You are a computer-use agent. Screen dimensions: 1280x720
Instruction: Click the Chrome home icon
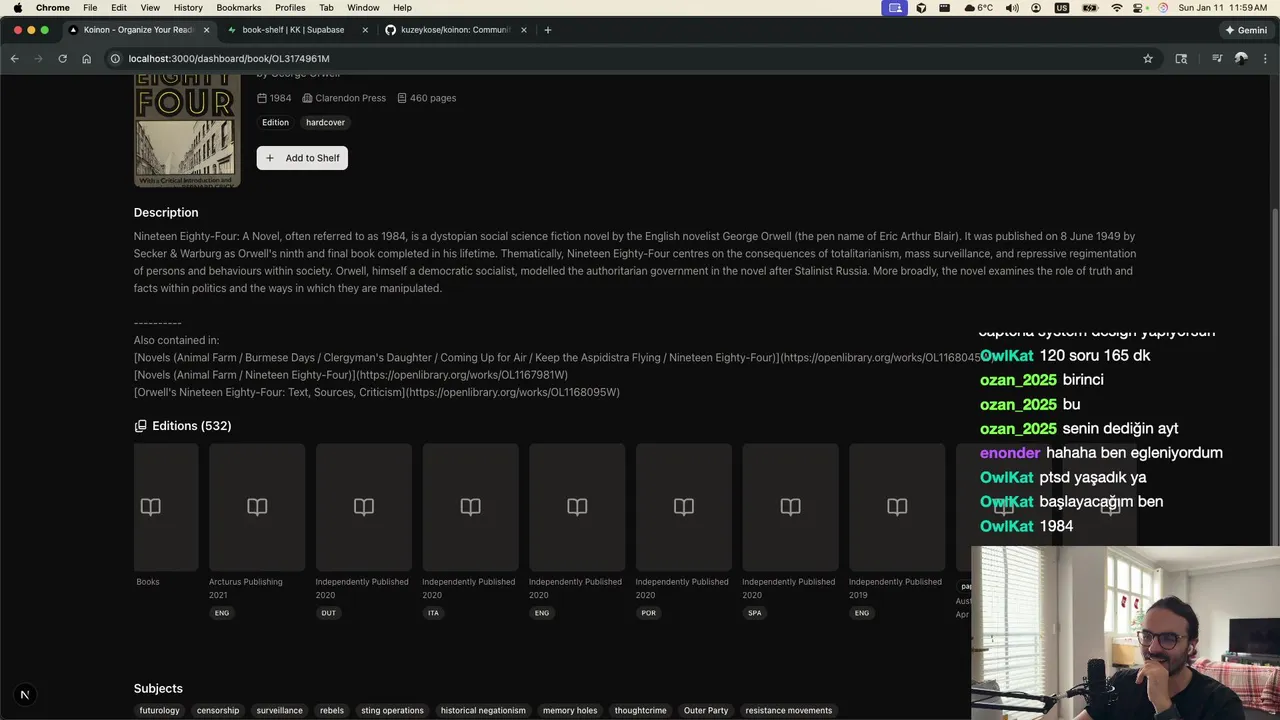[87, 59]
